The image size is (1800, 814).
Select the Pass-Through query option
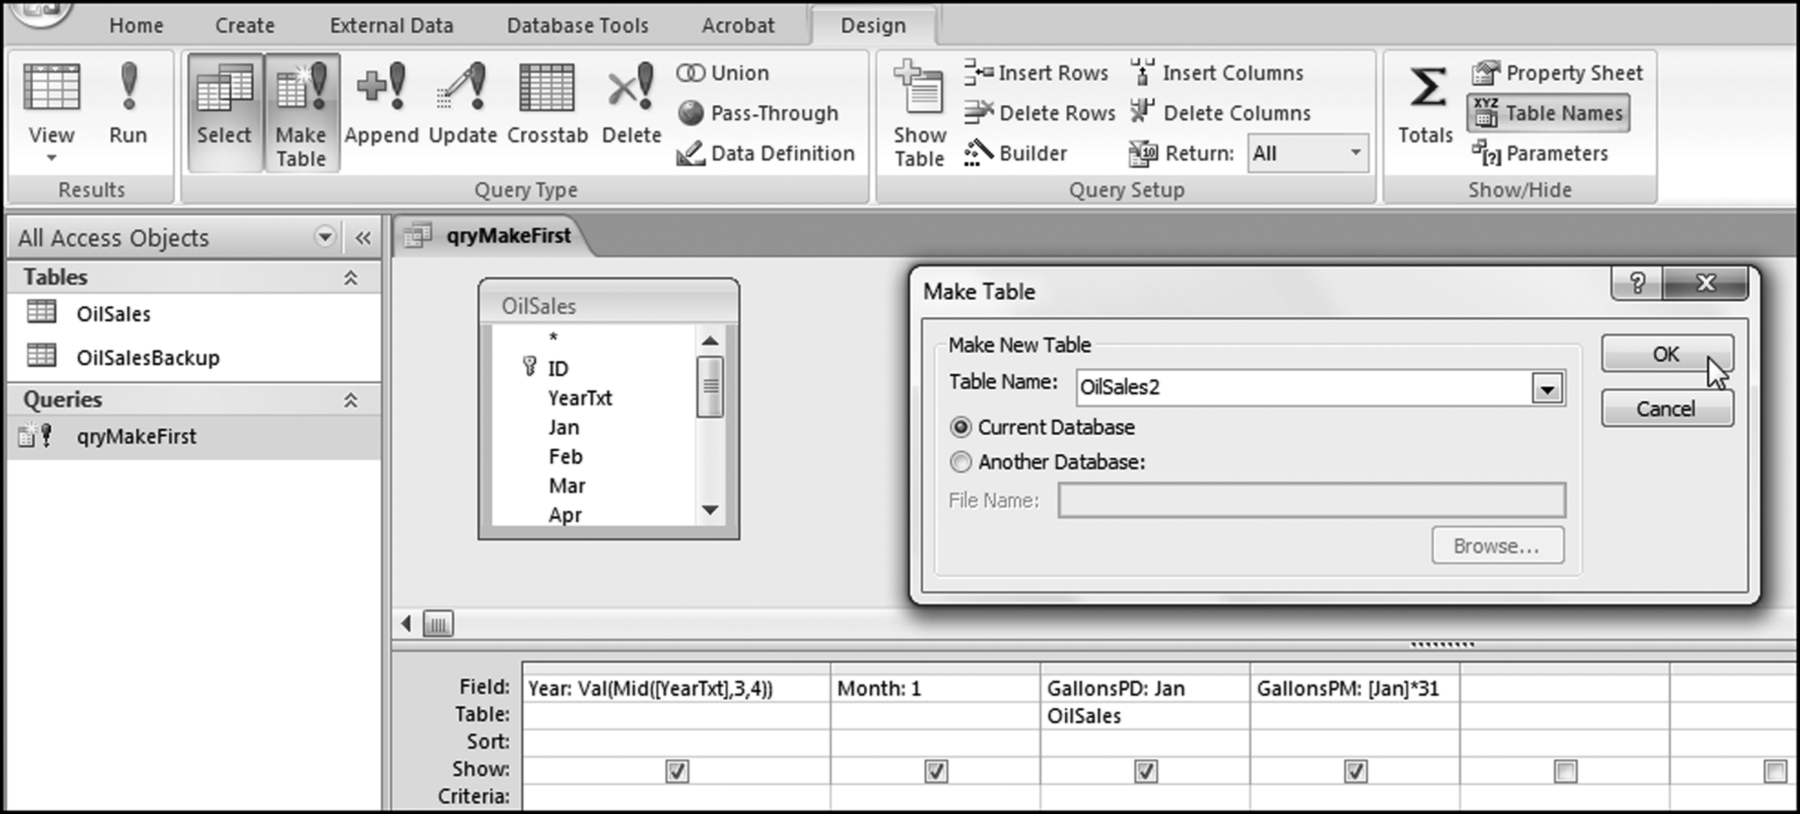click(x=757, y=113)
